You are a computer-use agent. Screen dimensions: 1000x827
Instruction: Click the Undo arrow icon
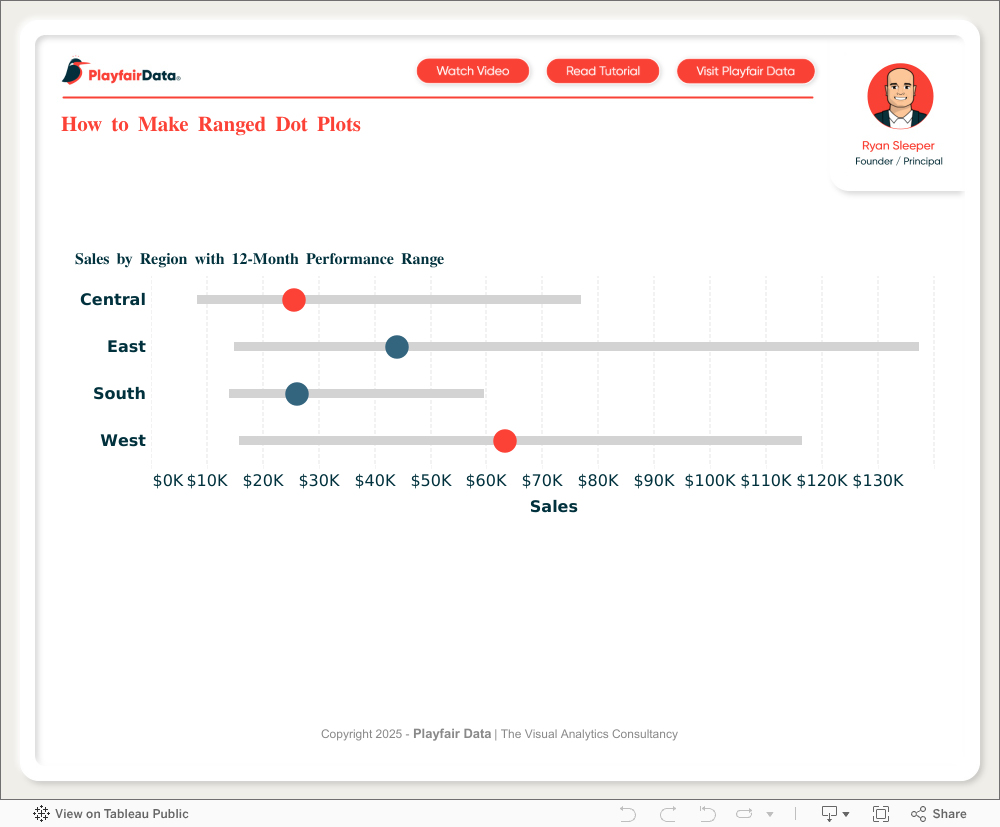628,814
